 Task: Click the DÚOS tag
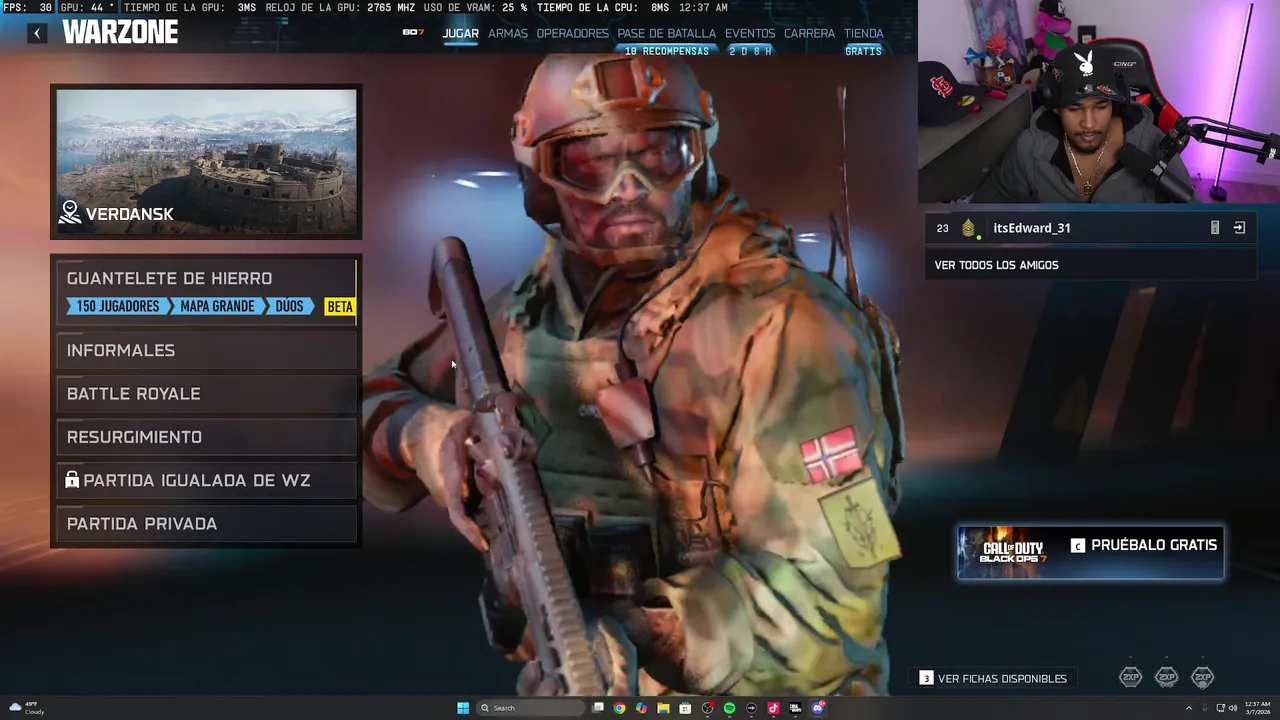(x=289, y=306)
